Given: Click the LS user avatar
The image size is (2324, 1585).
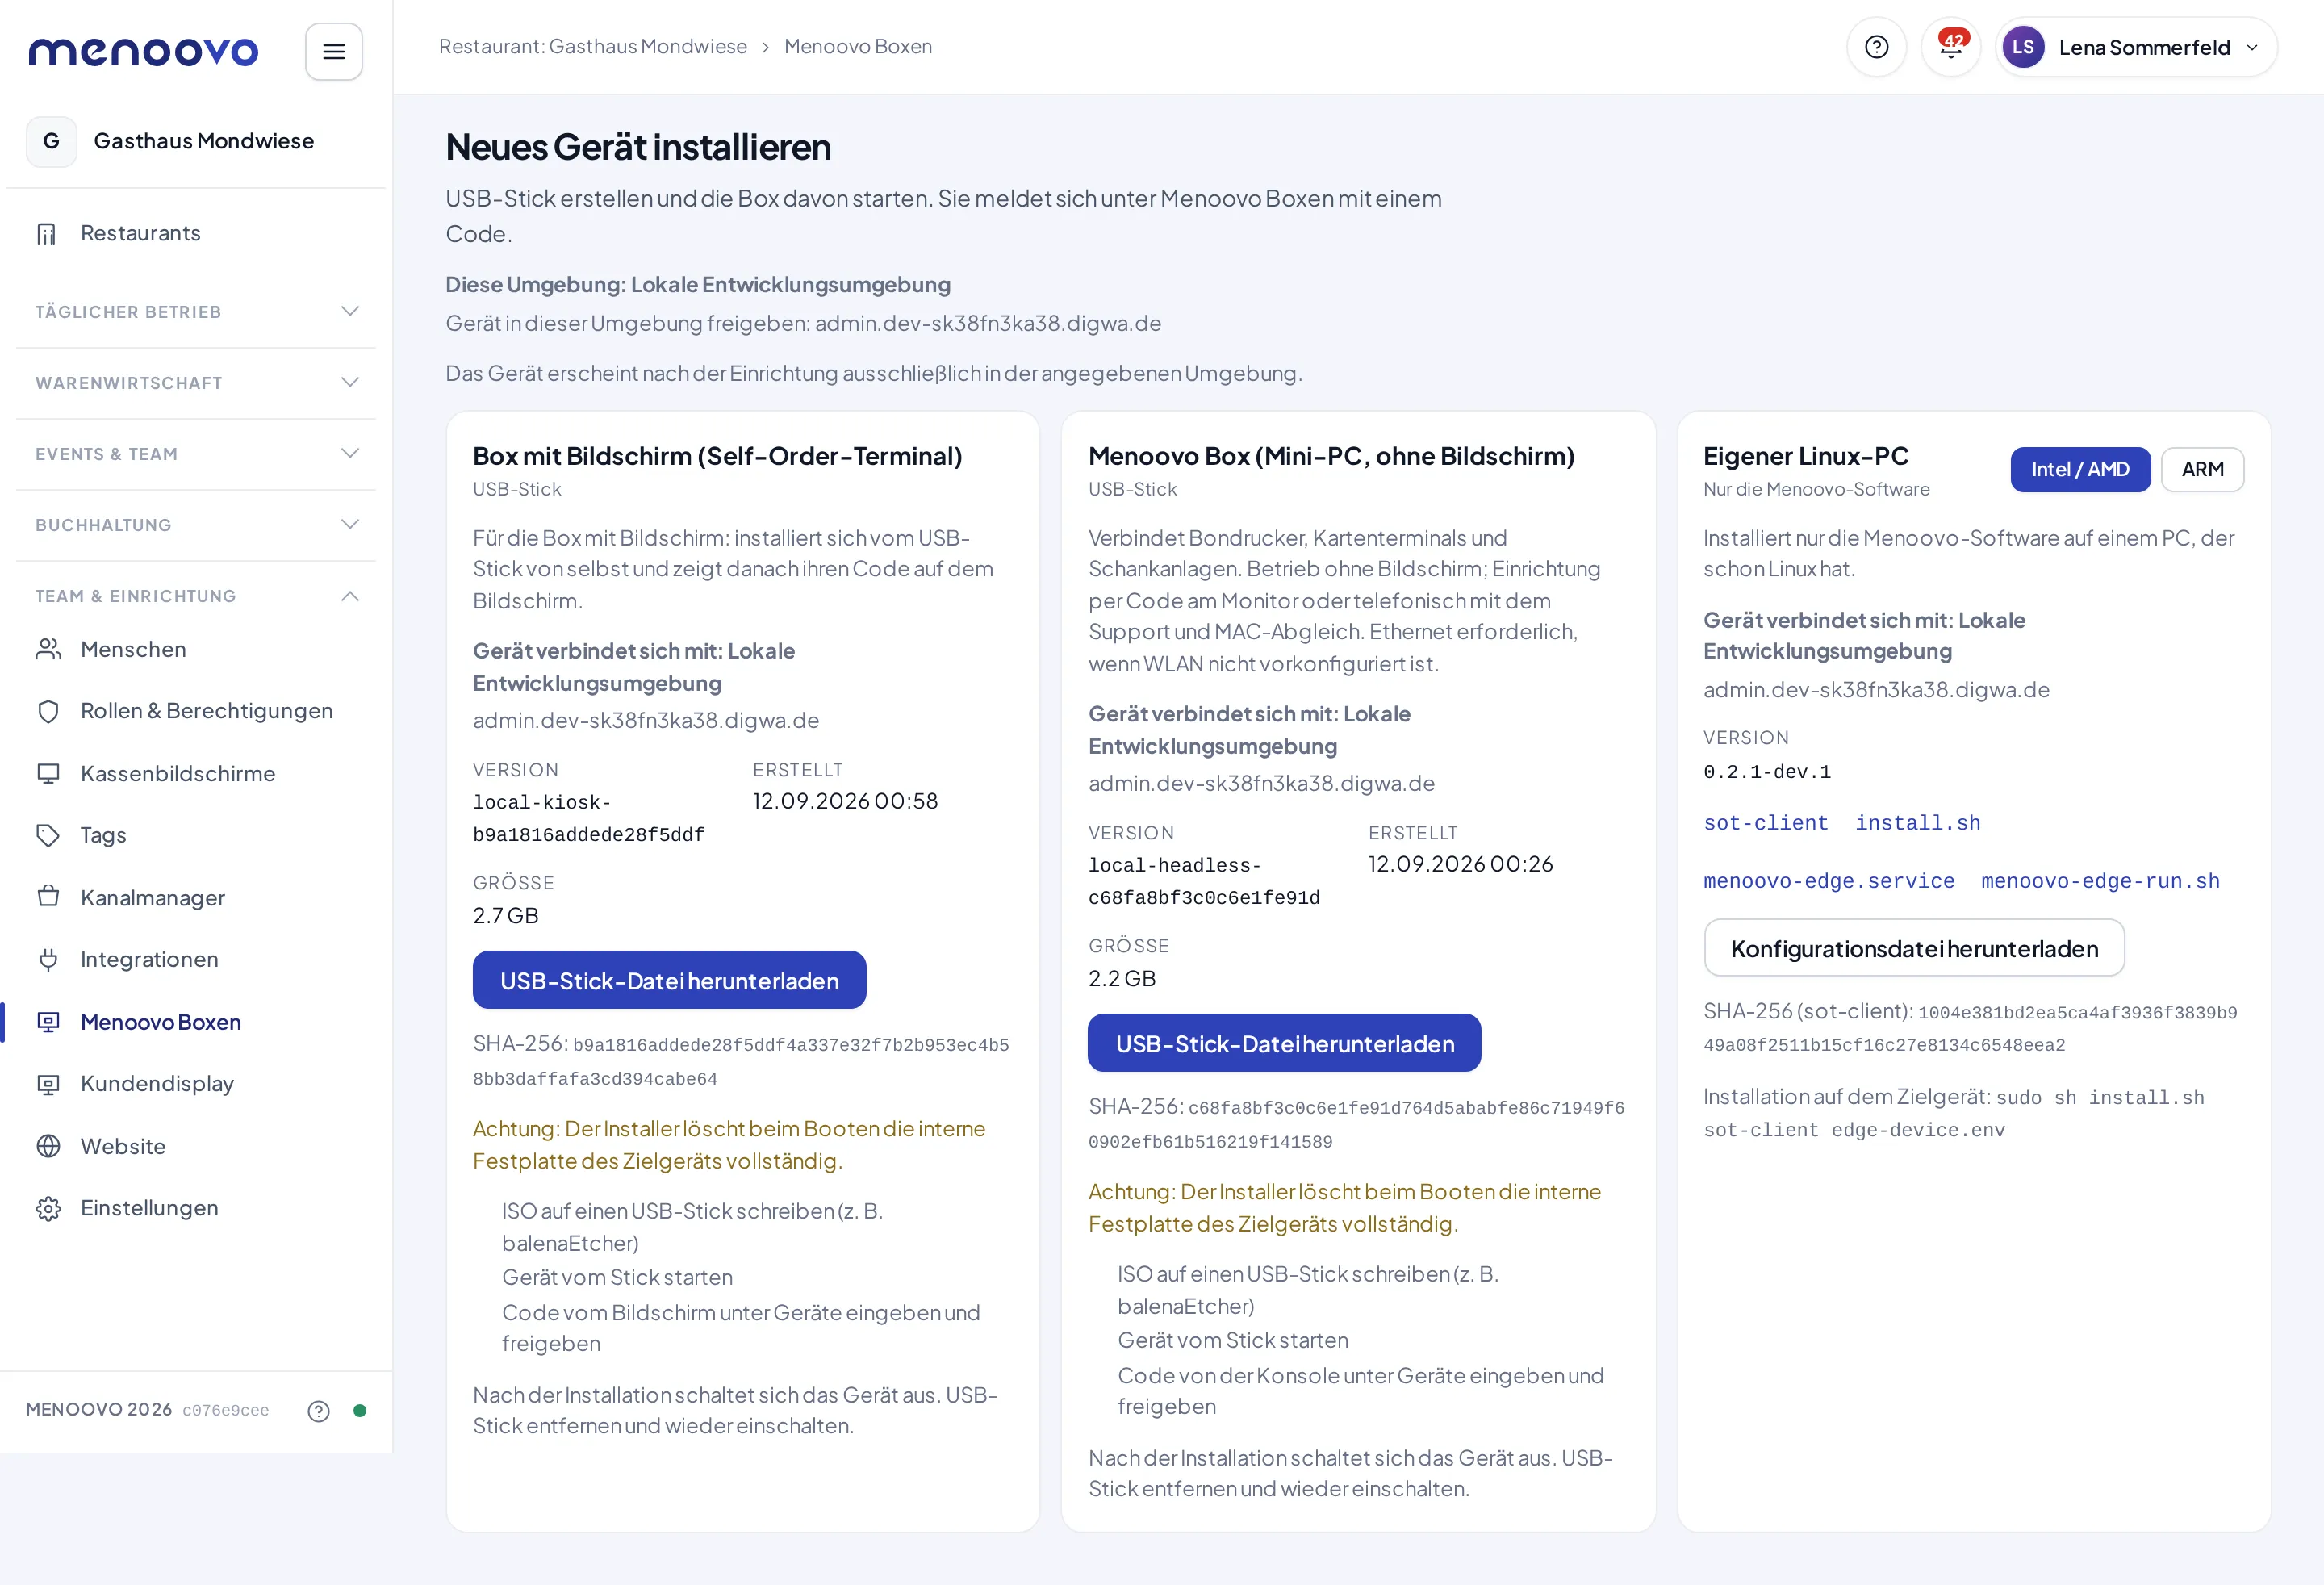Looking at the screenshot, I should coord(2022,47).
